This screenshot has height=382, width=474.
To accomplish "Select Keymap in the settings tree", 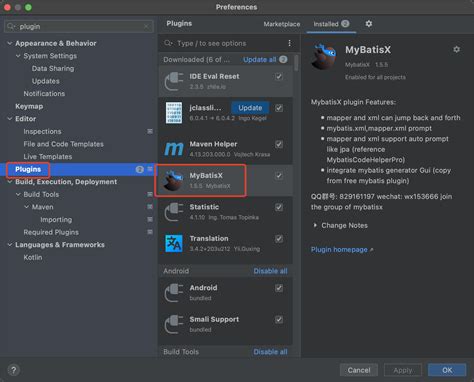I will pyautogui.click(x=29, y=106).
